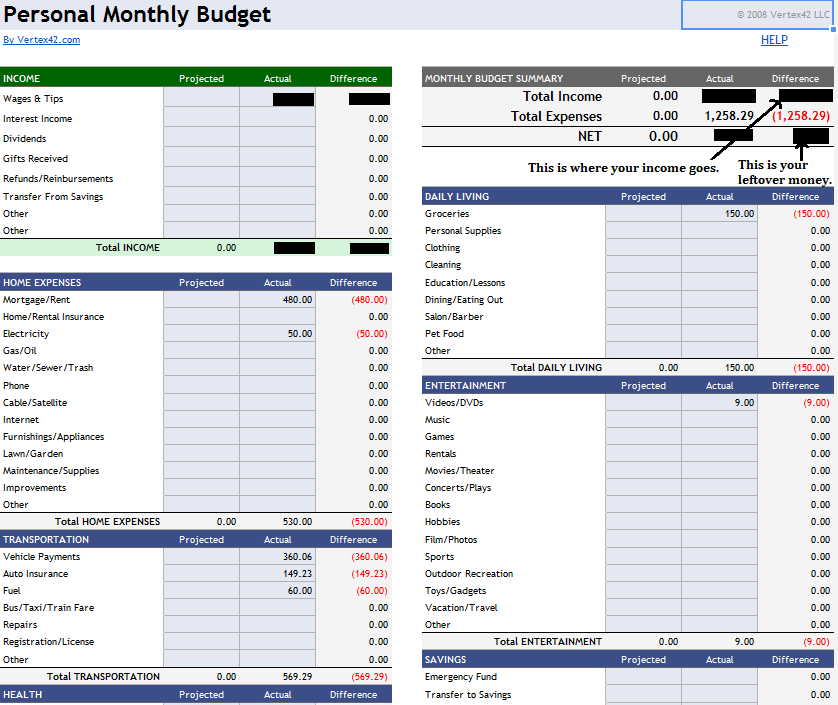
Task: Select Transfer to Savings actual cell
Action: 719,695
